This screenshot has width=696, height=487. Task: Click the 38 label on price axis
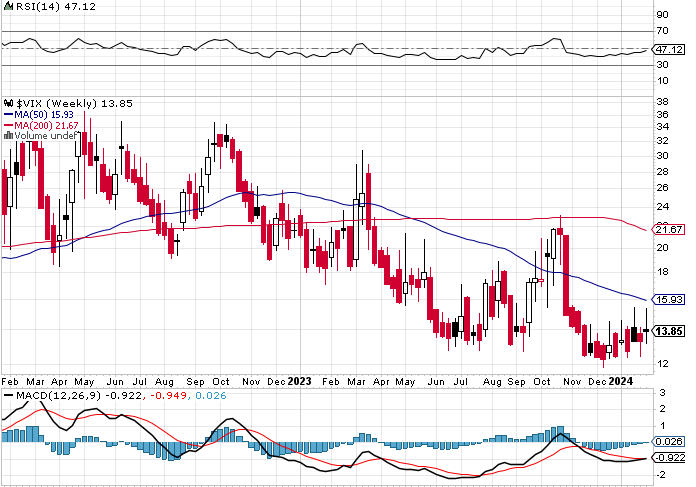[661, 101]
